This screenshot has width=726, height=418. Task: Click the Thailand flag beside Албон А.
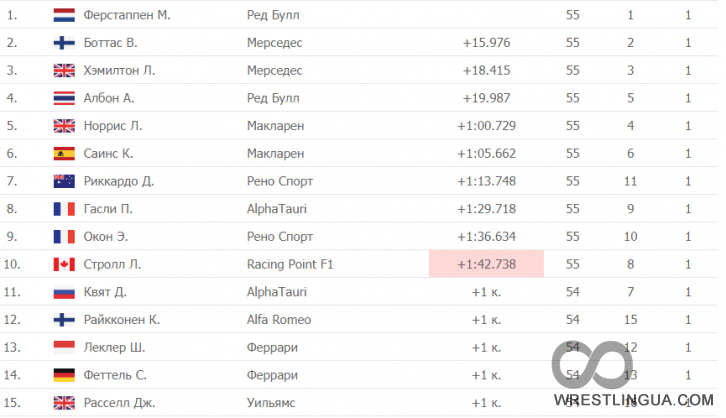[64, 98]
